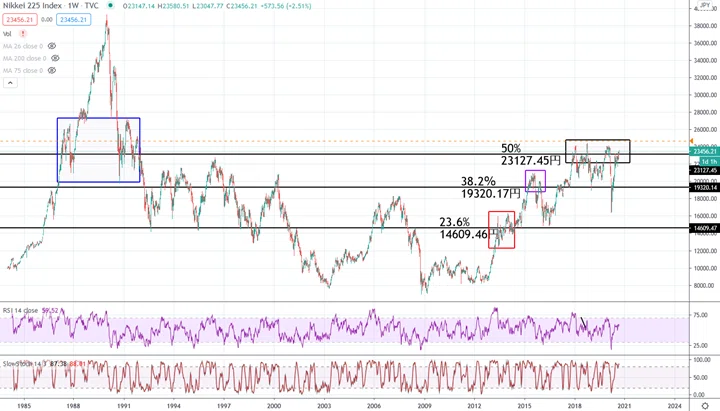Click the 50% 23127.45円 Fibonacci label
Screen dimensions: 720x411
530,155
